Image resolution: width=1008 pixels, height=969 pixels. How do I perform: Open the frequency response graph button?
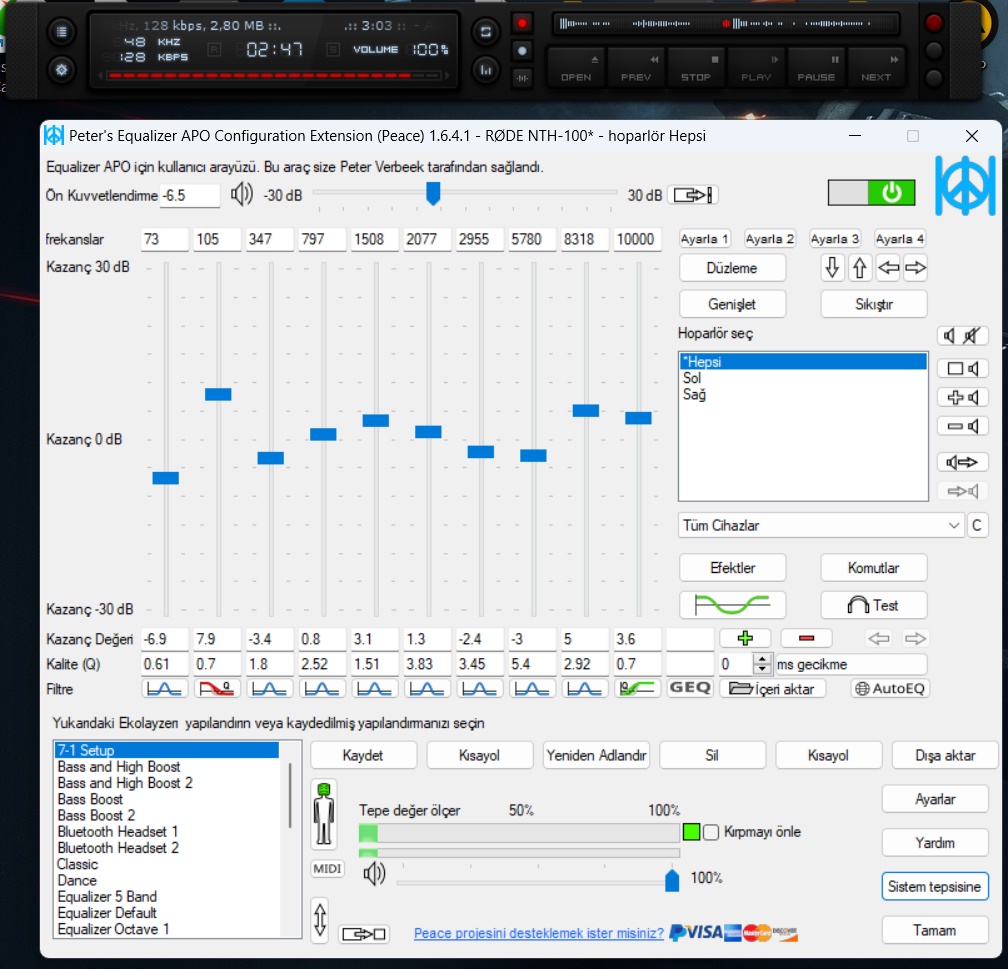pyautogui.click(x=732, y=604)
